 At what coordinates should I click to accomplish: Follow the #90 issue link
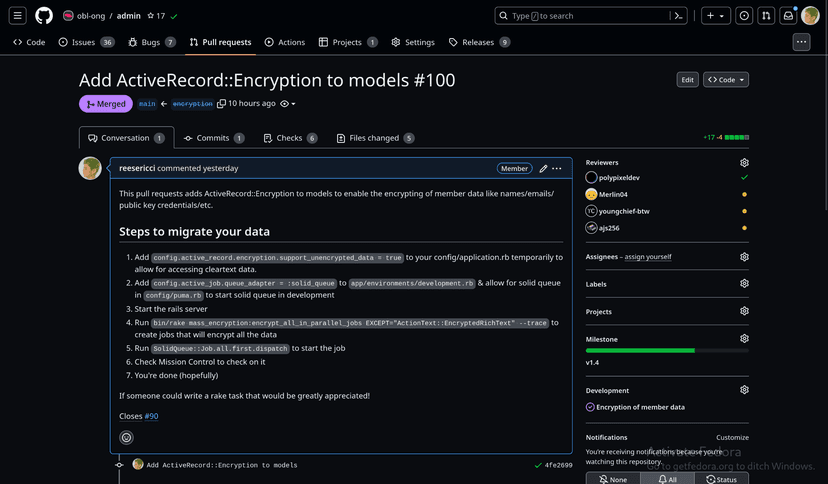coord(151,416)
